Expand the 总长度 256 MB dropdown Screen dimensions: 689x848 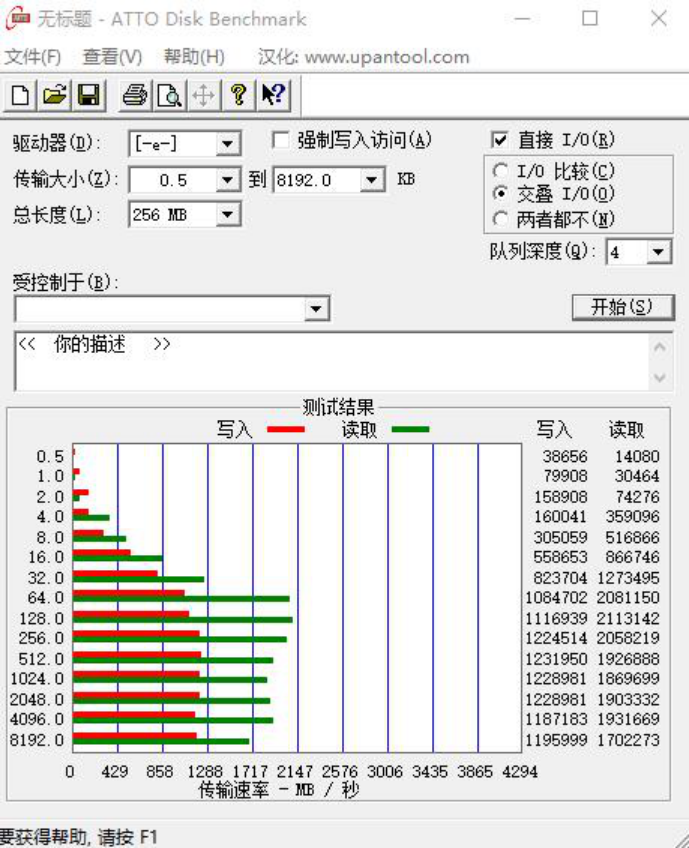[228, 214]
